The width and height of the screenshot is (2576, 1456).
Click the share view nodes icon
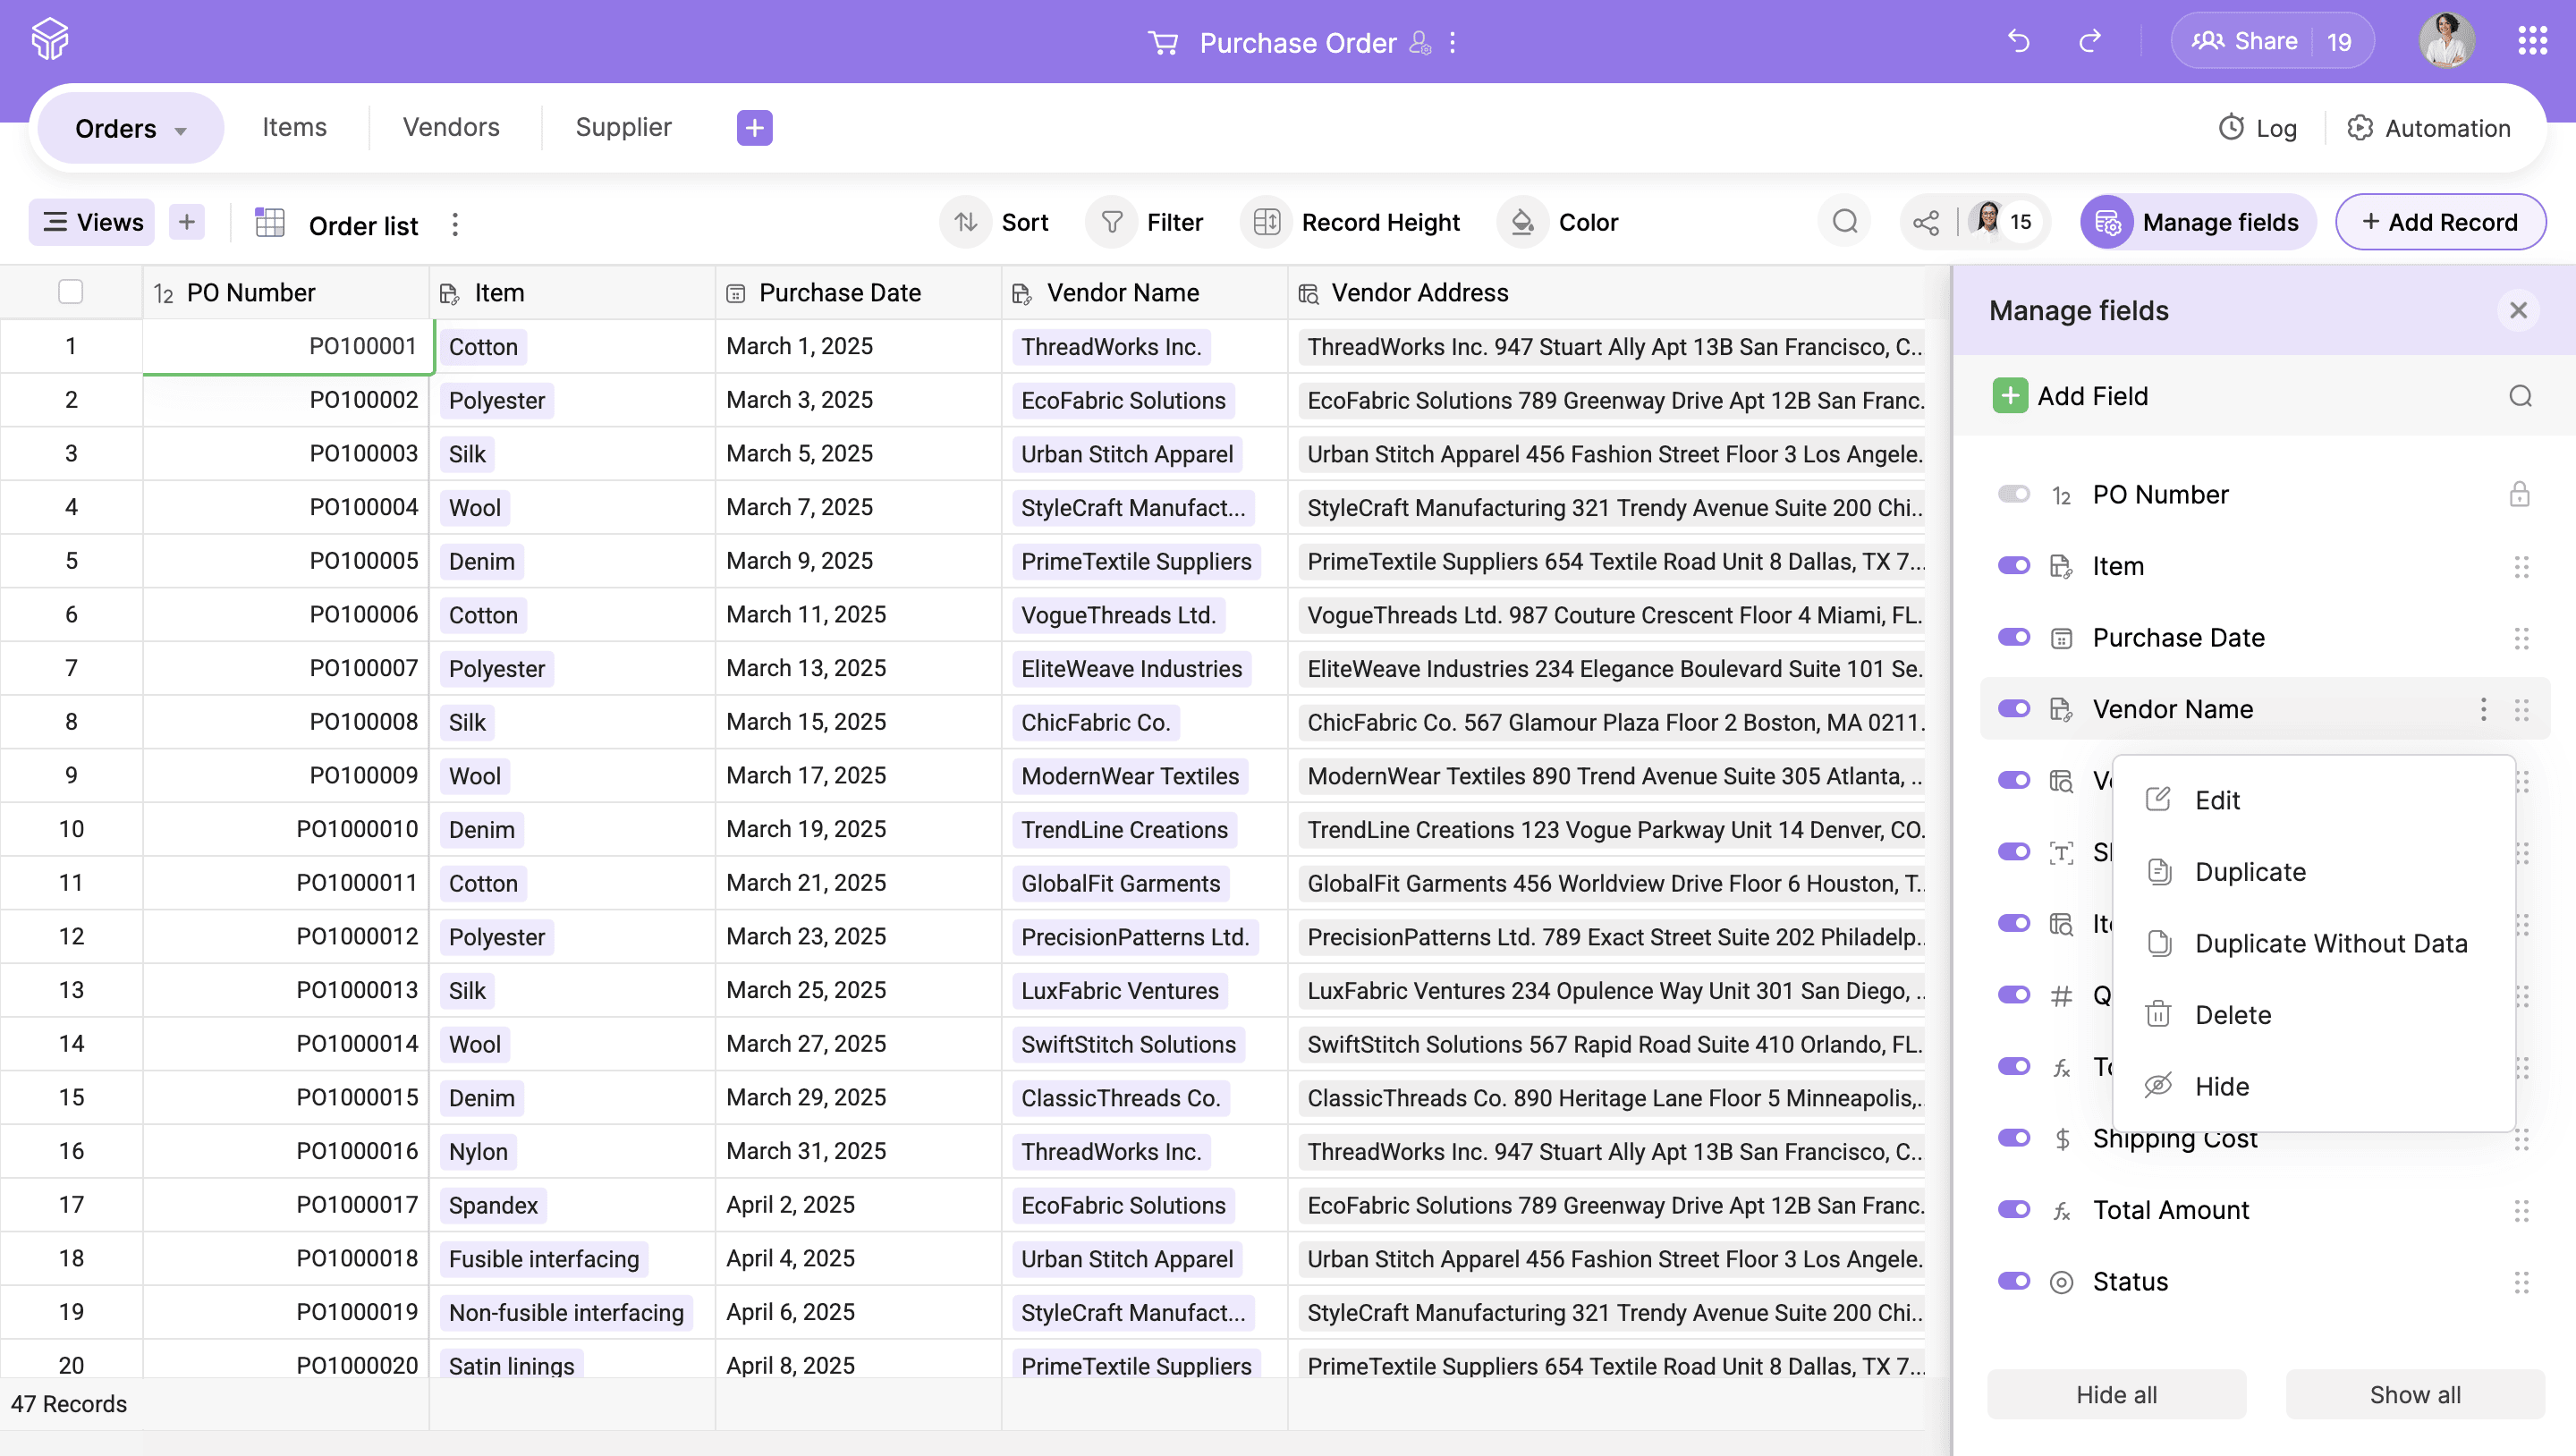point(1926,222)
